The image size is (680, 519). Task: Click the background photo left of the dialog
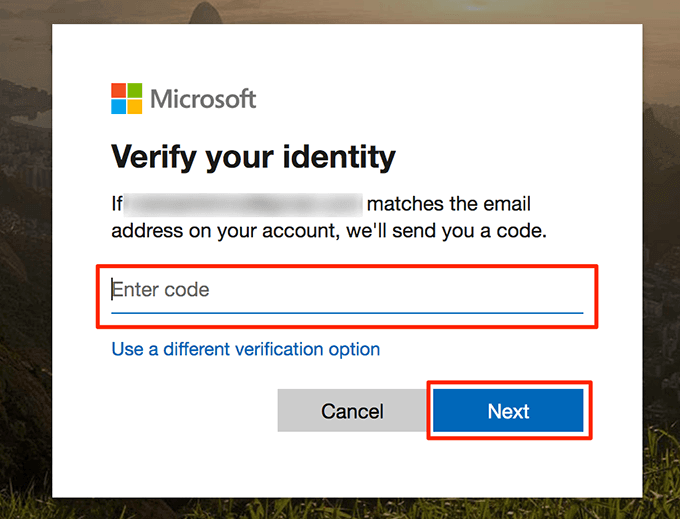coord(25,260)
